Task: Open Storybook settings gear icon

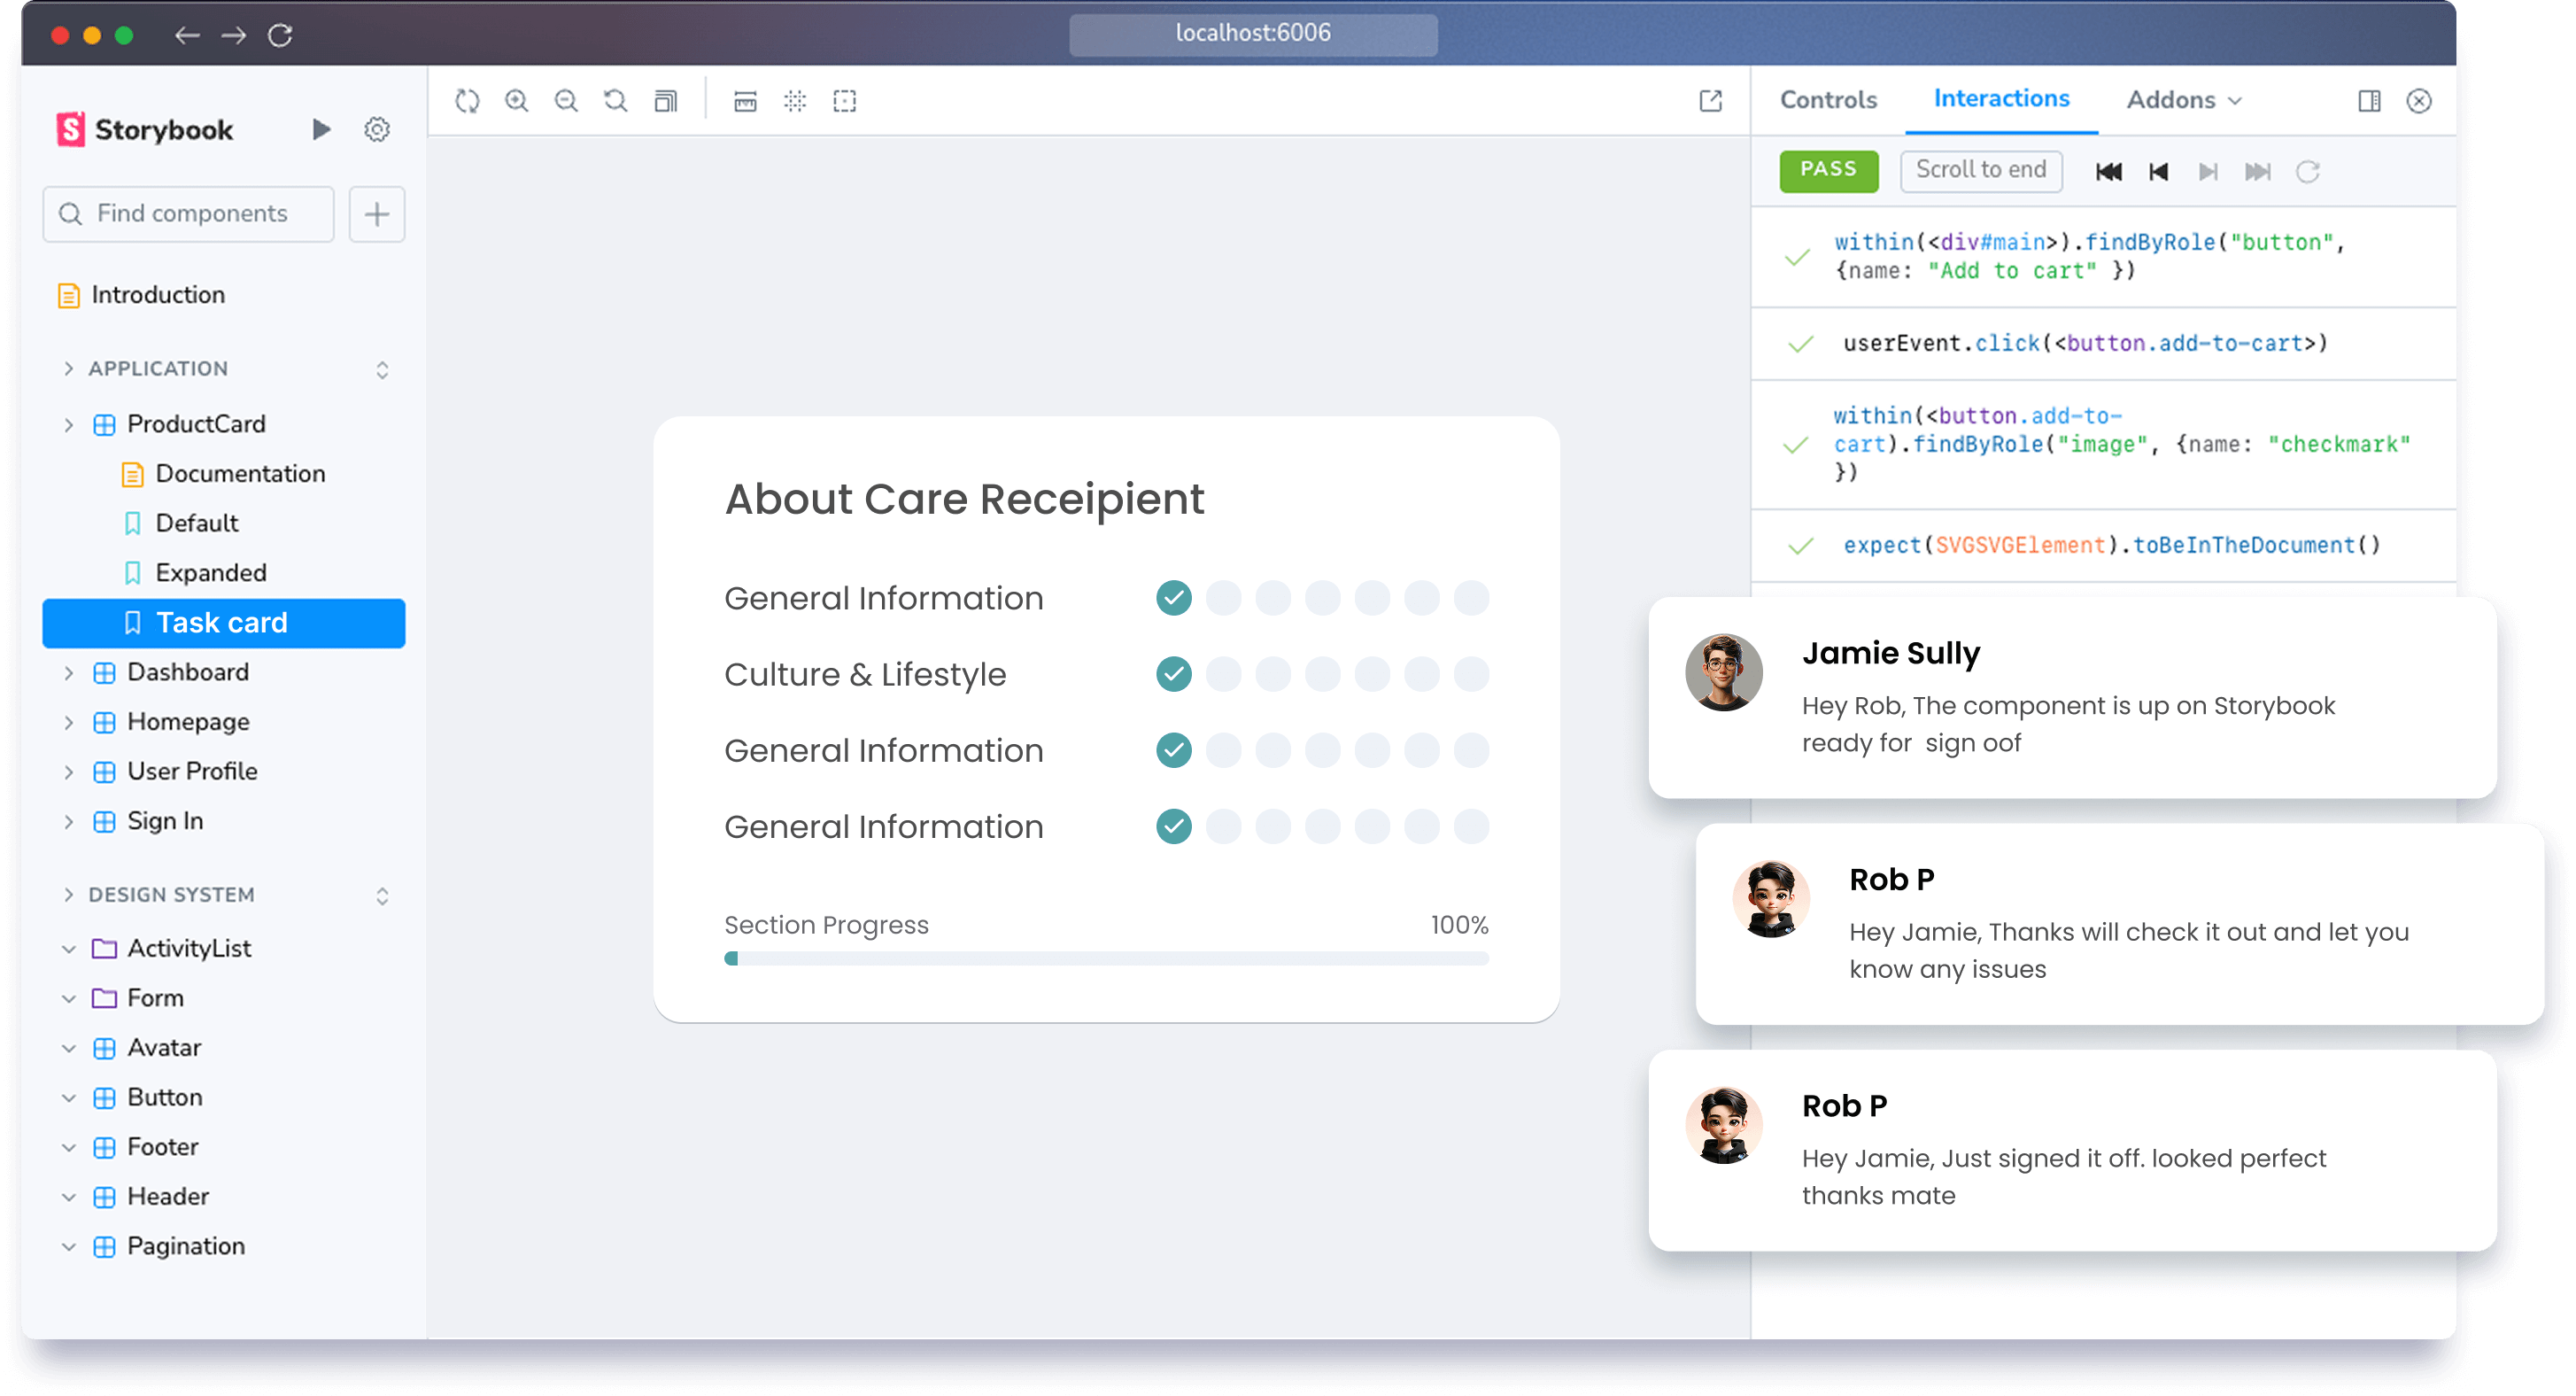Action: pyautogui.click(x=377, y=130)
